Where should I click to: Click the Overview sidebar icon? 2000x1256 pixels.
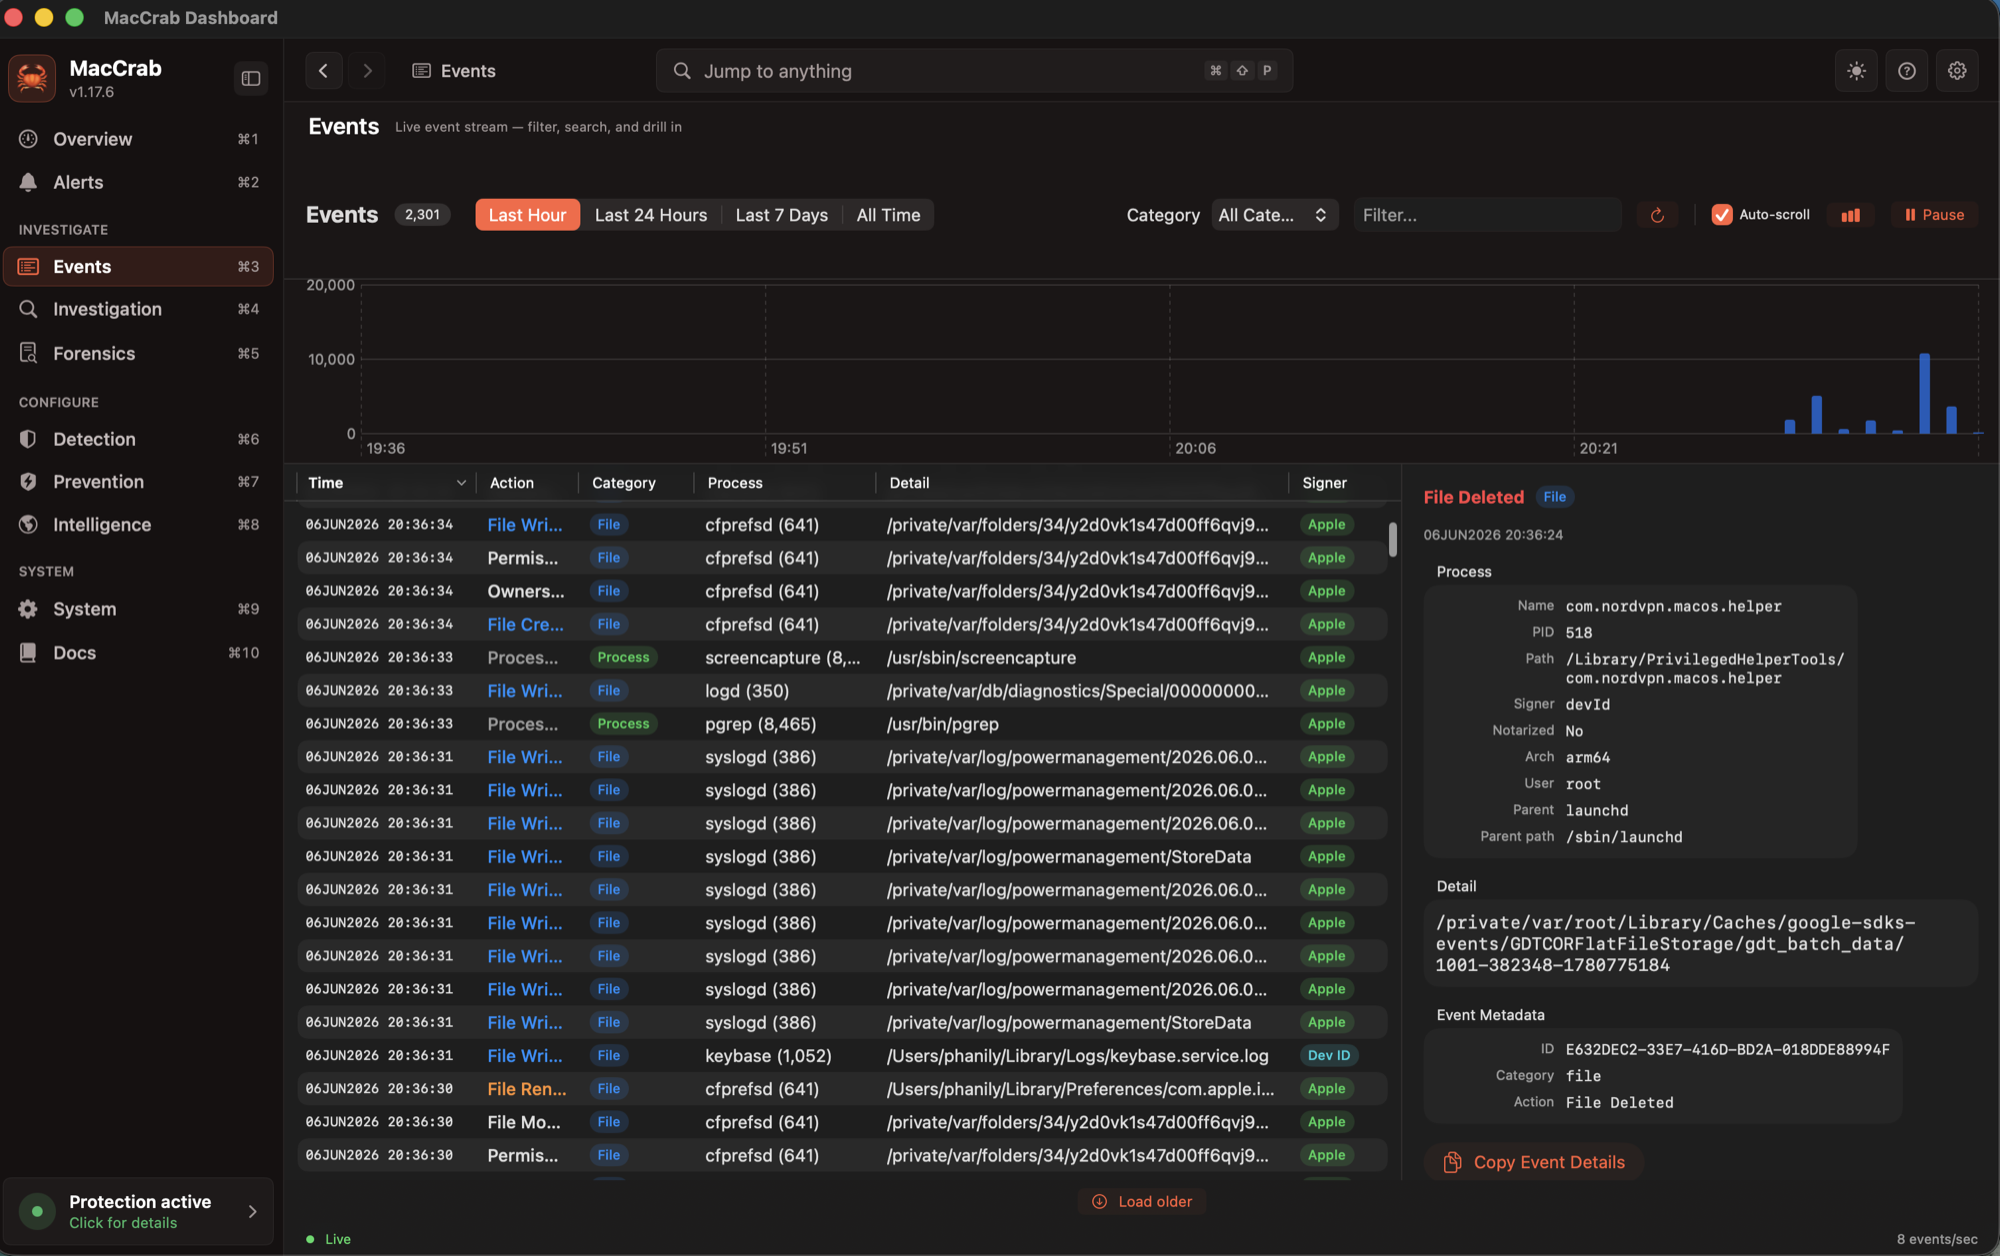click(28, 139)
